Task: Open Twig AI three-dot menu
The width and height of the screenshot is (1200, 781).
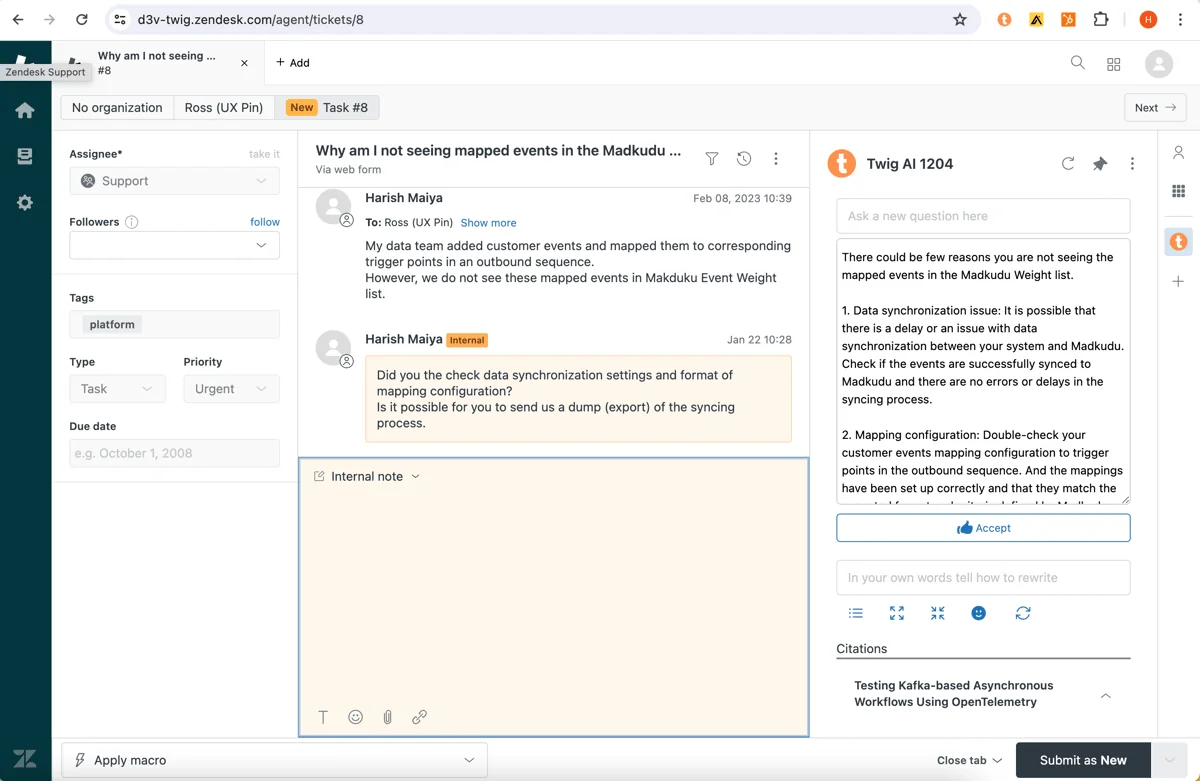Action: pyautogui.click(x=1132, y=163)
